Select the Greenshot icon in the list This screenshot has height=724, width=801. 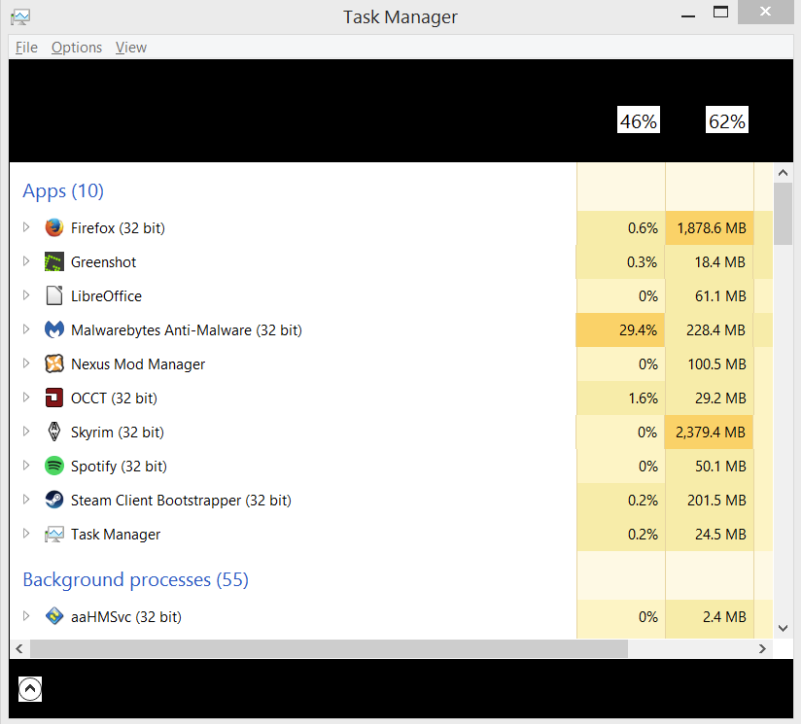tap(54, 262)
